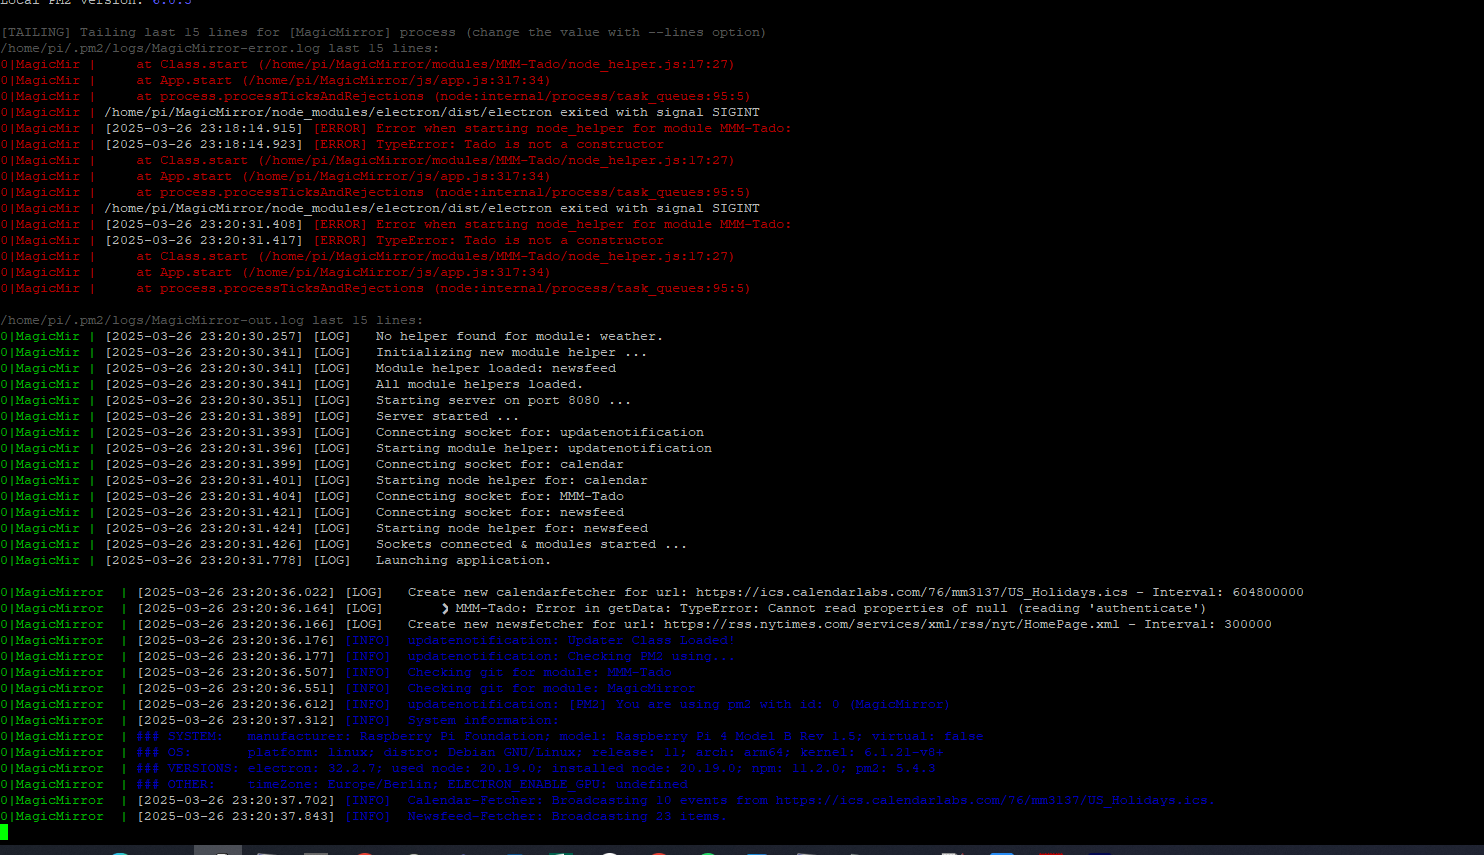Click "Starting server on port 8080" message

coord(503,400)
